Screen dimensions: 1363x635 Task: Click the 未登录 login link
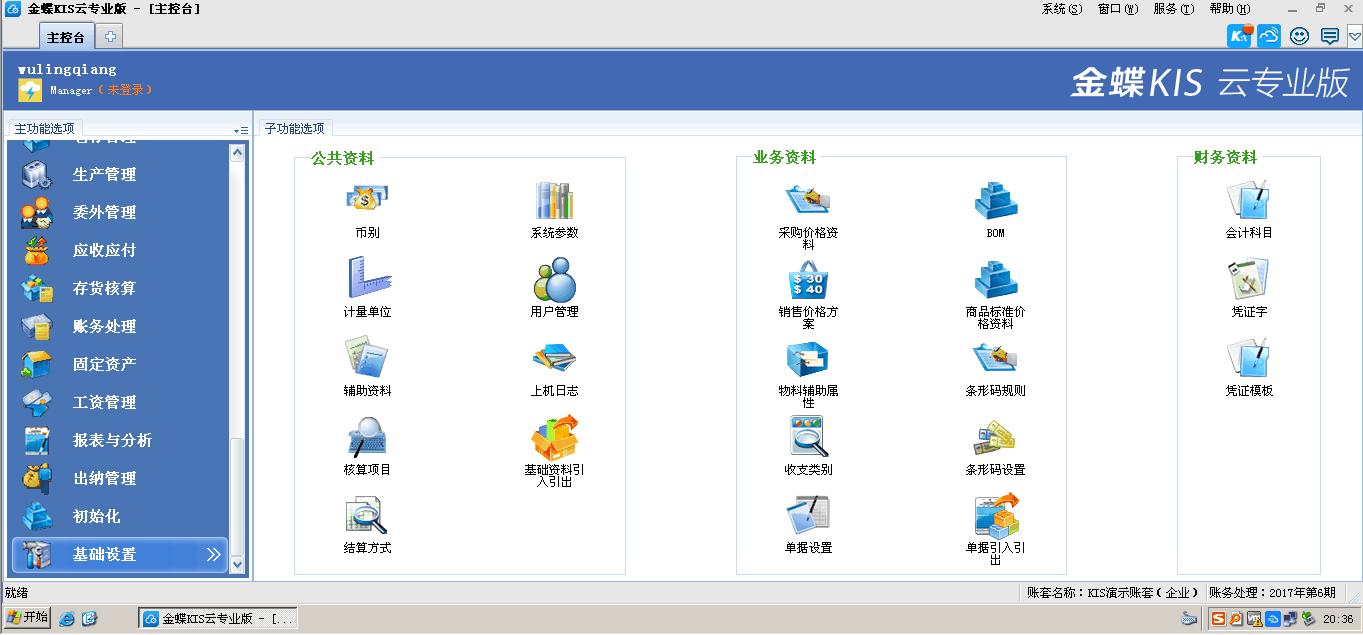pos(126,90)
